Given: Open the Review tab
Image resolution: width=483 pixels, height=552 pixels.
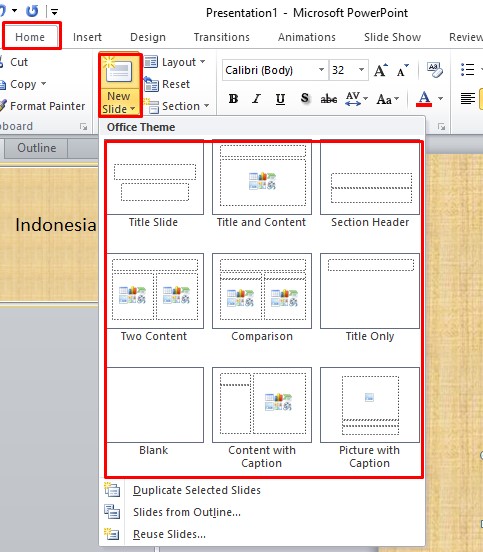Looking at the screenshot, I should point(466,37).
